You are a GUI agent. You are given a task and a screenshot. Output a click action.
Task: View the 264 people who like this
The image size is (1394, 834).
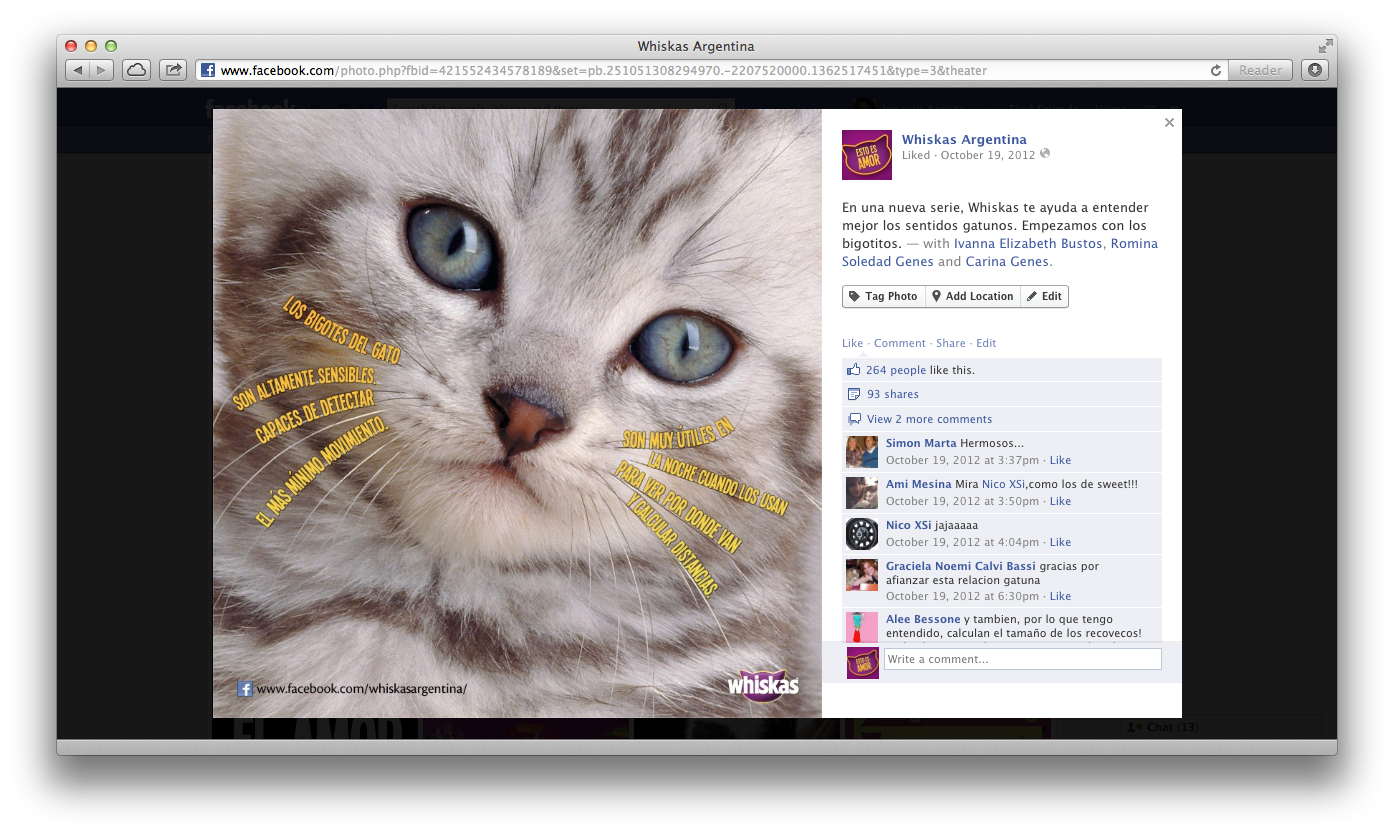pos(896,370)
